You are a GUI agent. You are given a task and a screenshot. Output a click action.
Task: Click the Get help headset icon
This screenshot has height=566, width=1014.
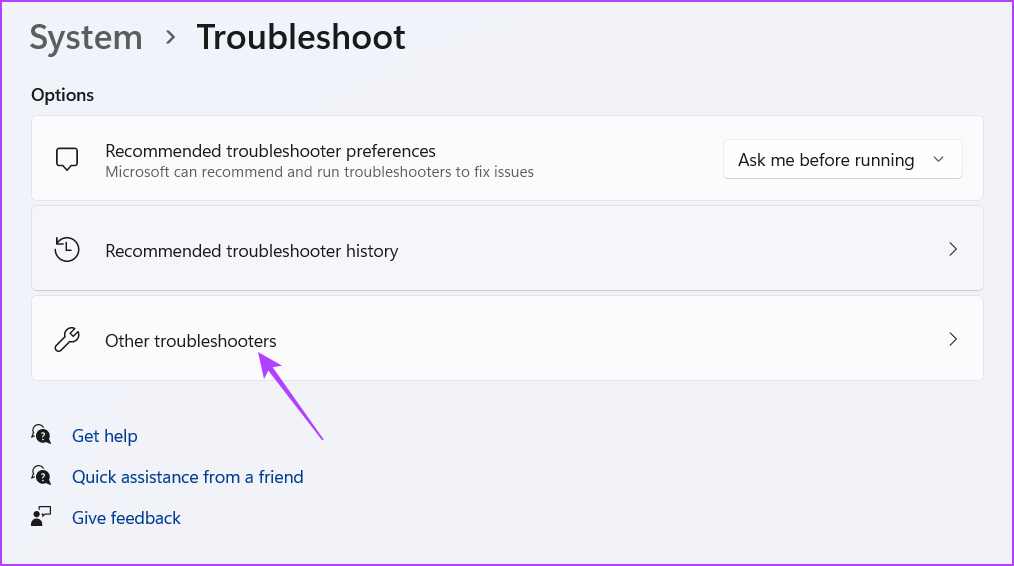click(x=41, y=435)
